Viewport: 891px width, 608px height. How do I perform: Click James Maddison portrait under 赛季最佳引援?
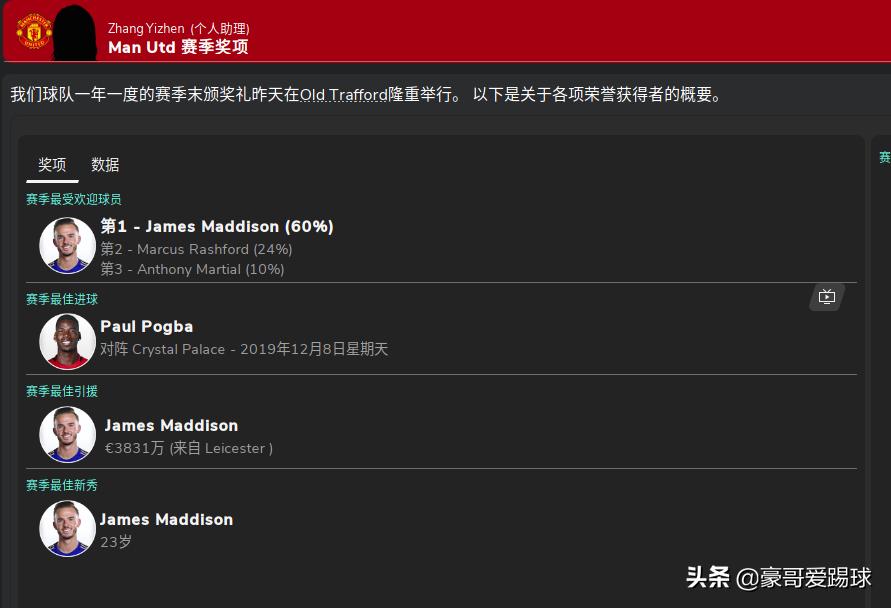(67, 434)
